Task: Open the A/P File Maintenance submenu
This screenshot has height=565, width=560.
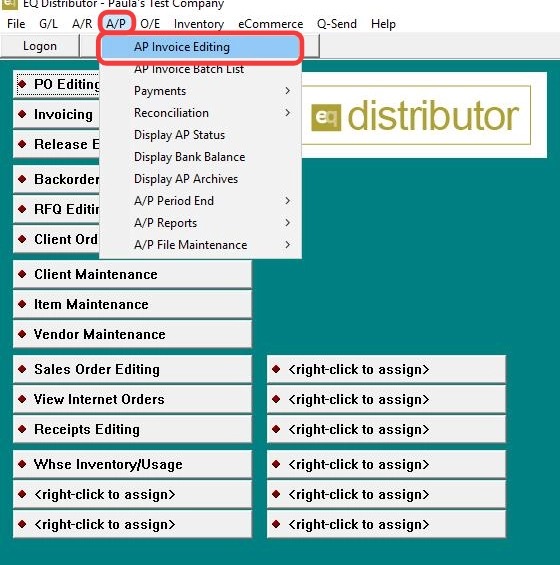Action: (201, 245)
